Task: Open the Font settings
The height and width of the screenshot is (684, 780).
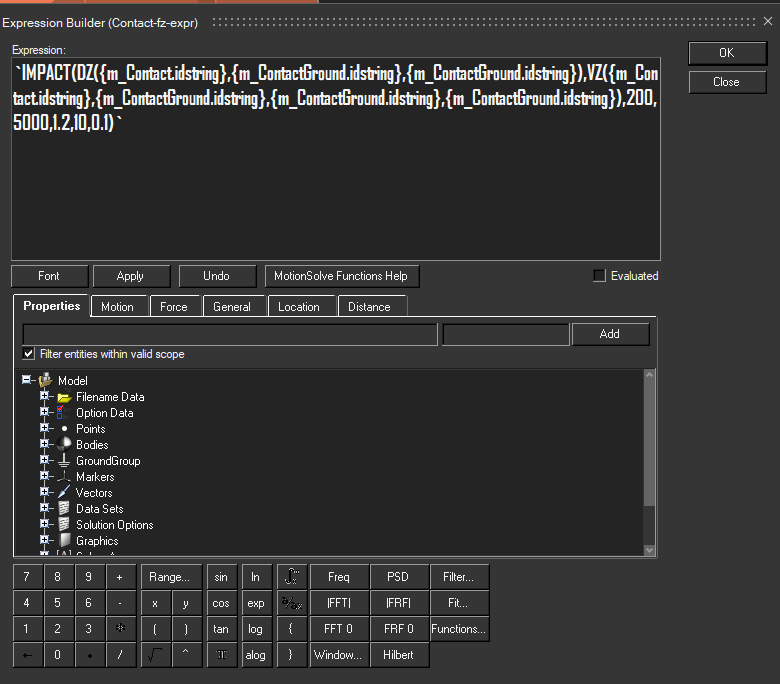Action: point(49,276)
